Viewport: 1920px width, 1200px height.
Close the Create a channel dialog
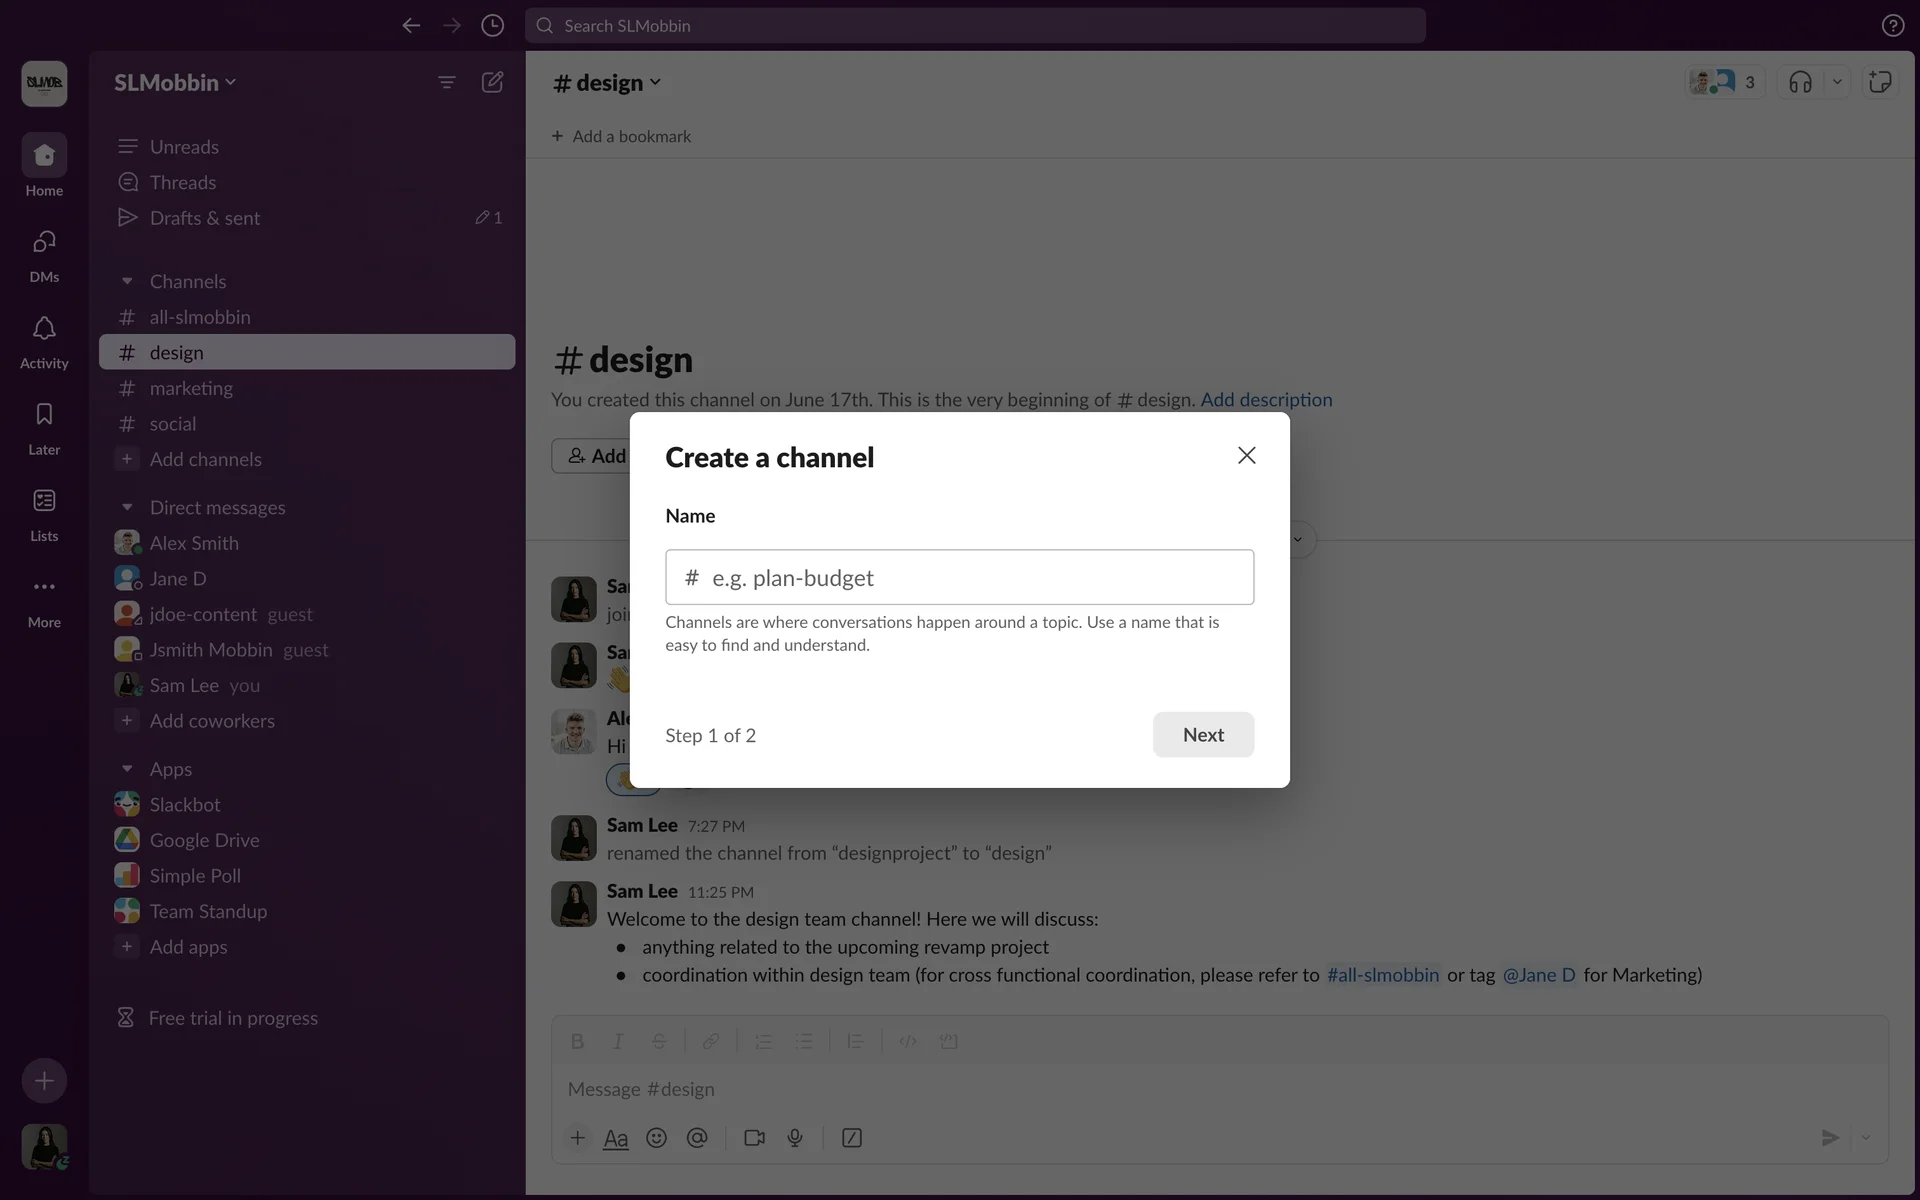pyautogui.click(x=1246, y=455)
